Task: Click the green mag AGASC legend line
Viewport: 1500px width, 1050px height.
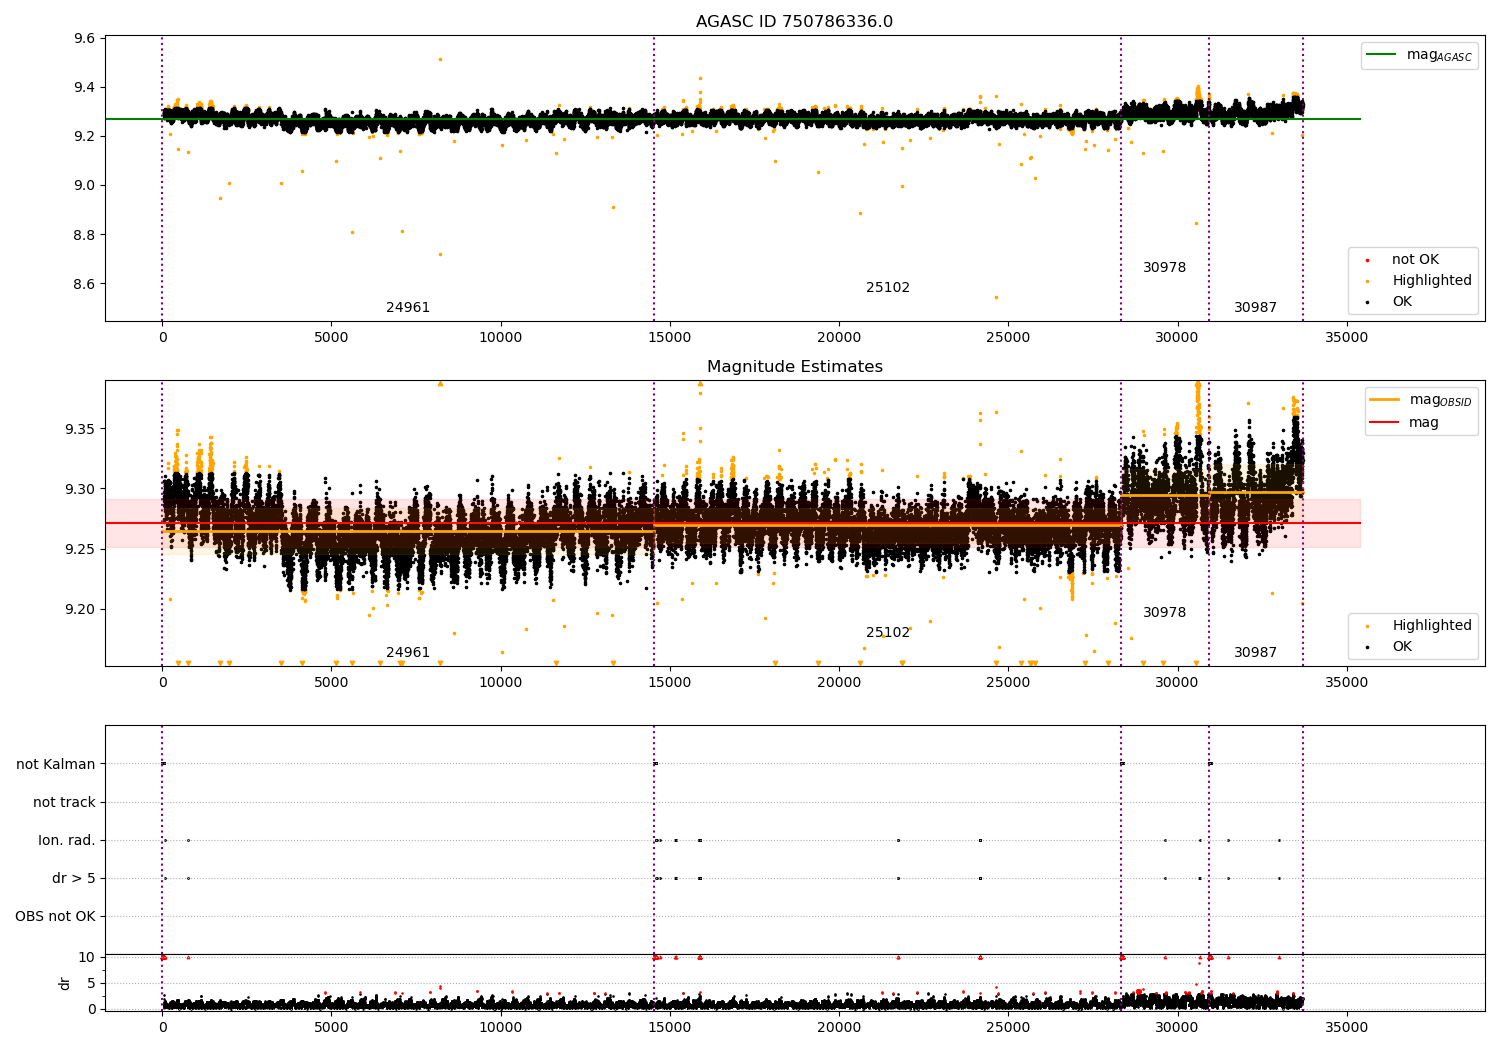Action: pos(1382,55)
